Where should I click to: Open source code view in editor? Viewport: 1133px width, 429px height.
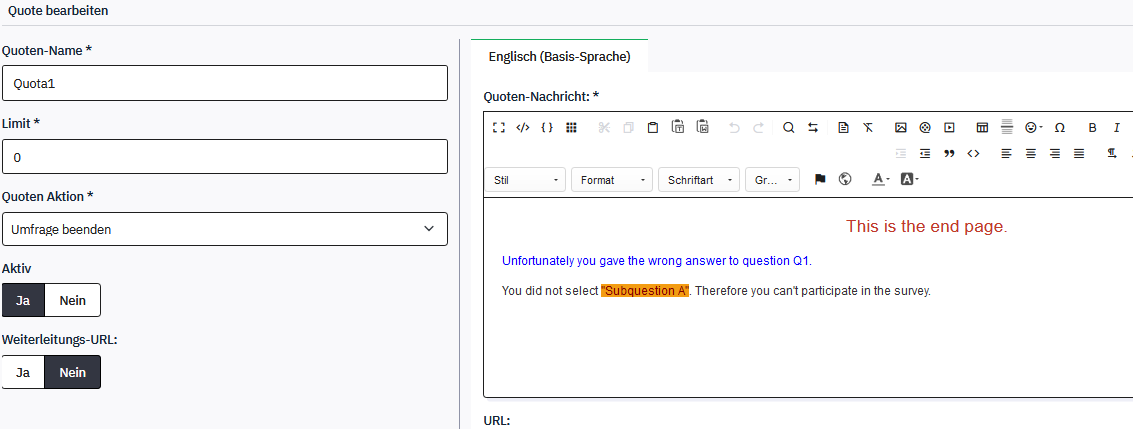[522, 127]
